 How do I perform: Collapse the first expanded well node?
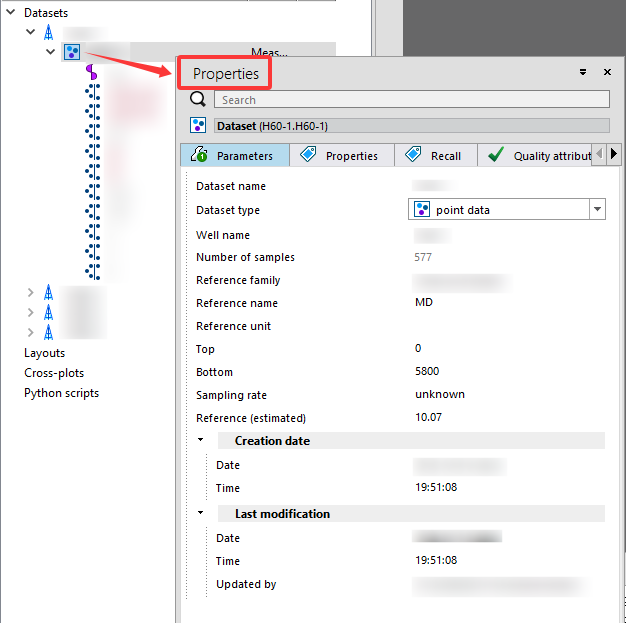tap(30, 32)
